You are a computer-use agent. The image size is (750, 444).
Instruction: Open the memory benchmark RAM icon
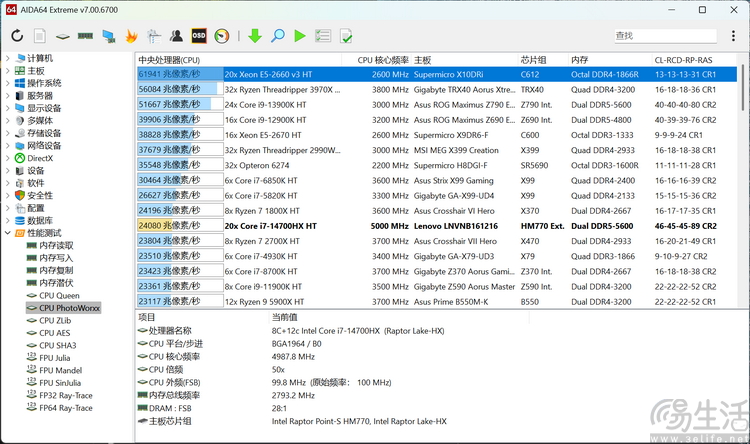[85, 36]
